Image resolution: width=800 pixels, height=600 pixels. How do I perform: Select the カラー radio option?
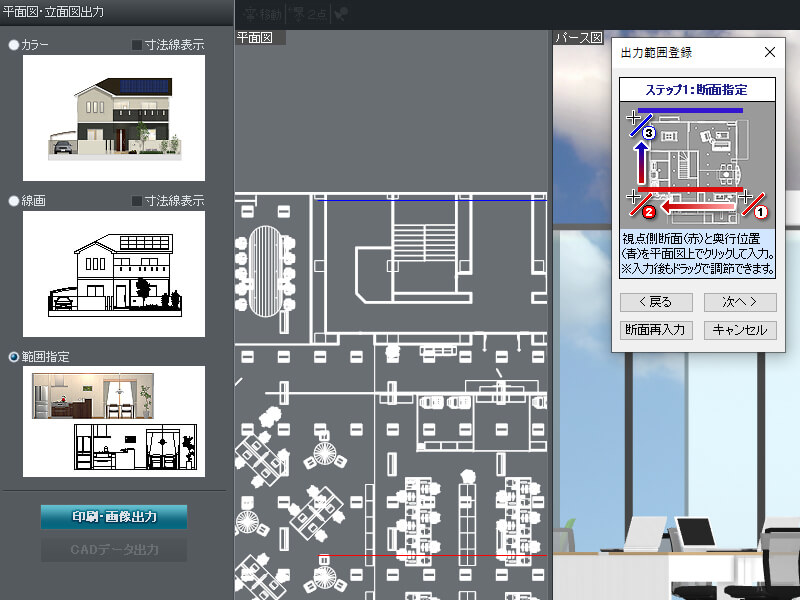[x=14, y=45]
